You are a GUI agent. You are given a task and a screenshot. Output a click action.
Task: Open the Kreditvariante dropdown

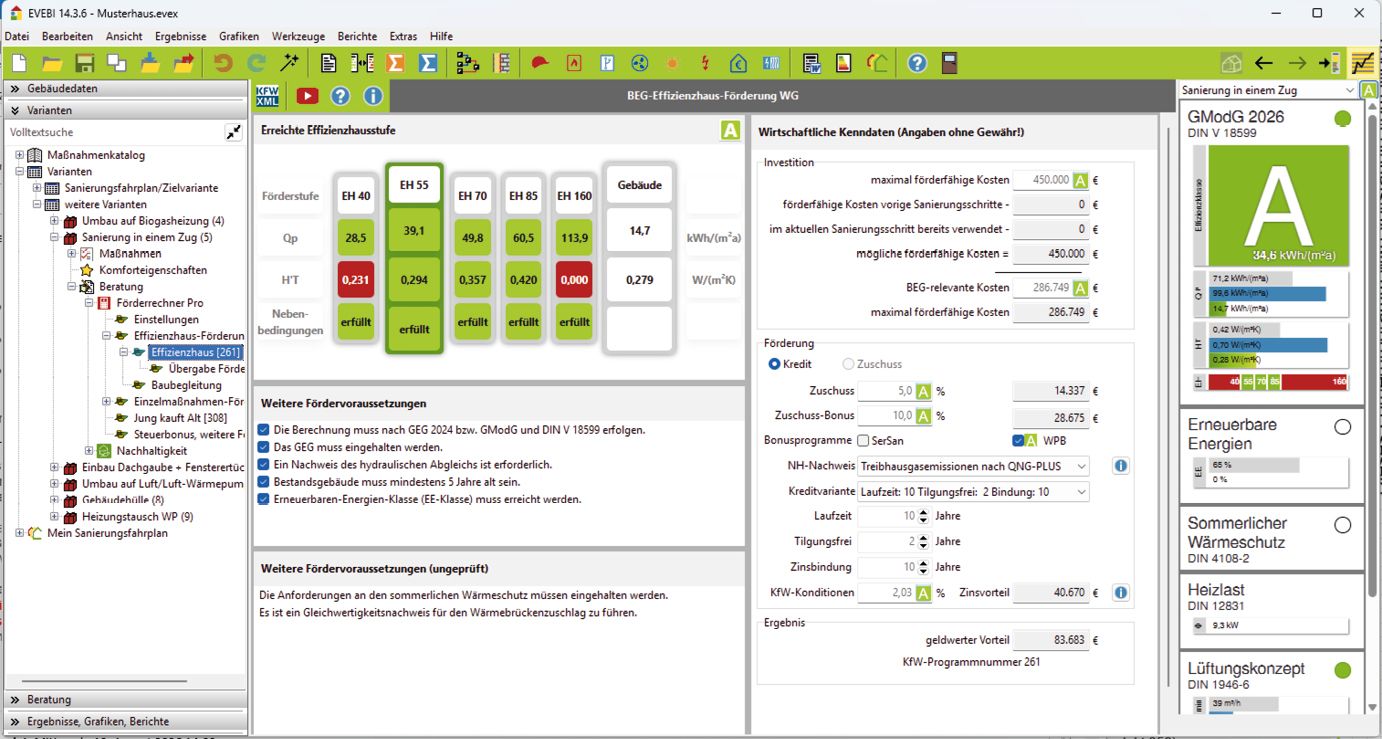click(x=974, y=492)
